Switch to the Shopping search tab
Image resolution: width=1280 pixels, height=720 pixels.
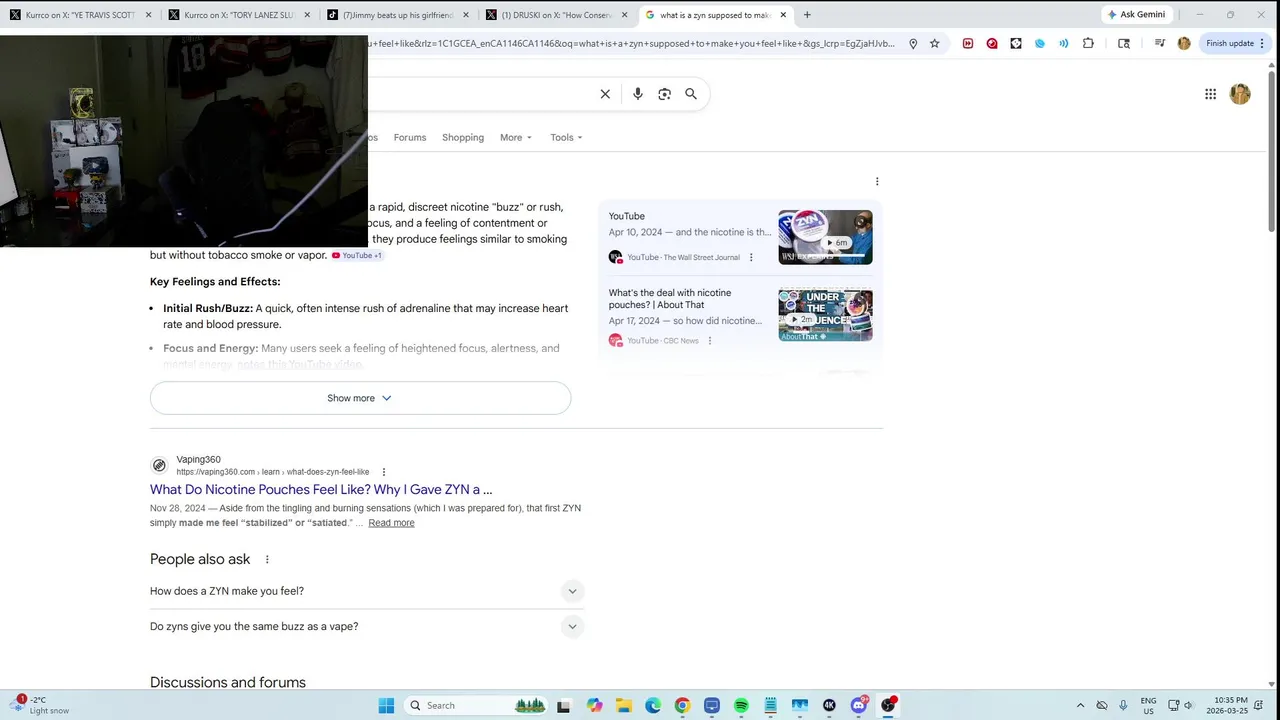click(463, 138)
